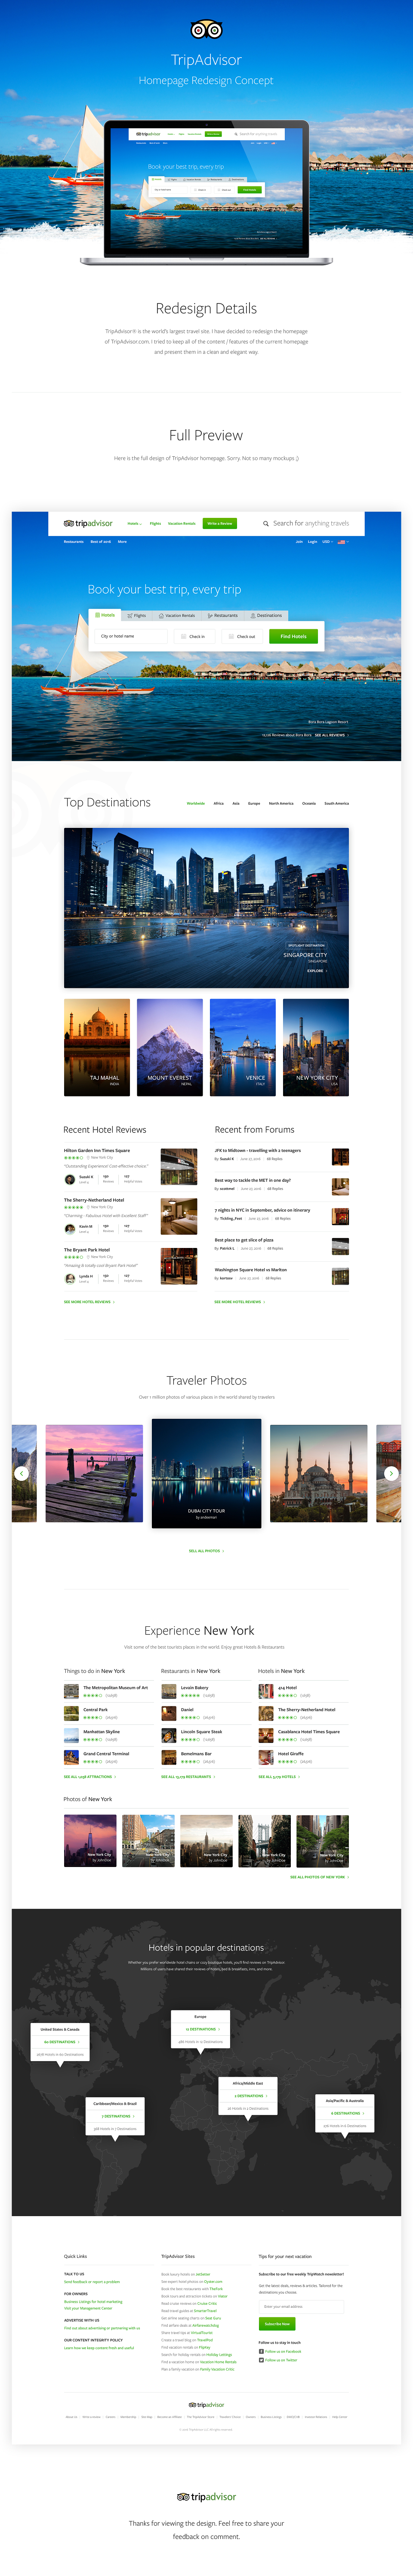This screenshot has width=413, height=2576.
Task: Select the Worldwide filter in Top Destinations
Action: click(196, 803)
